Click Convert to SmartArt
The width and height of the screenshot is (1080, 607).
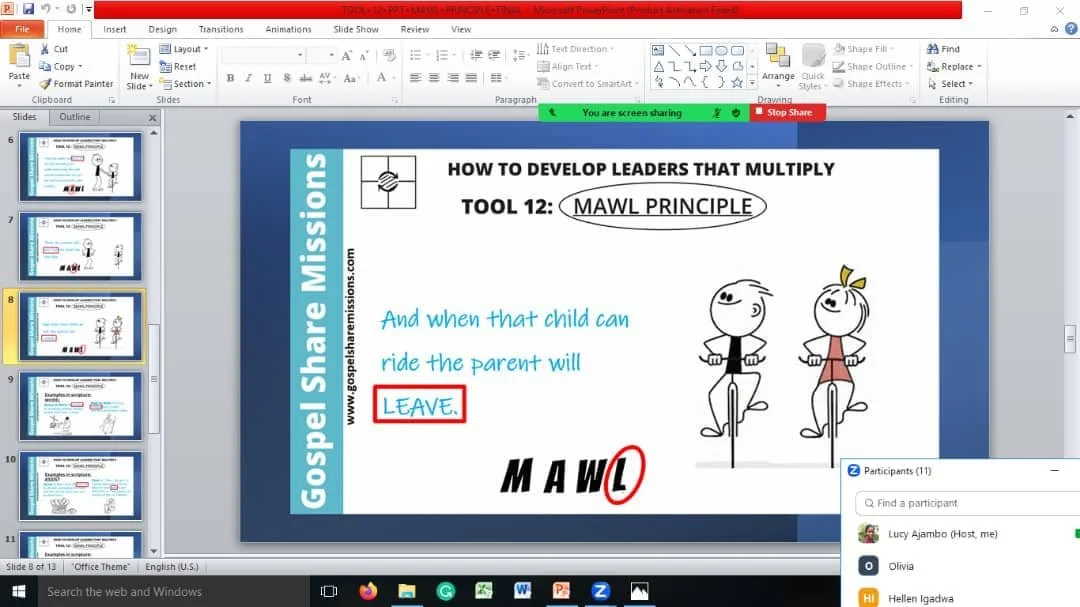coord(588,83)
